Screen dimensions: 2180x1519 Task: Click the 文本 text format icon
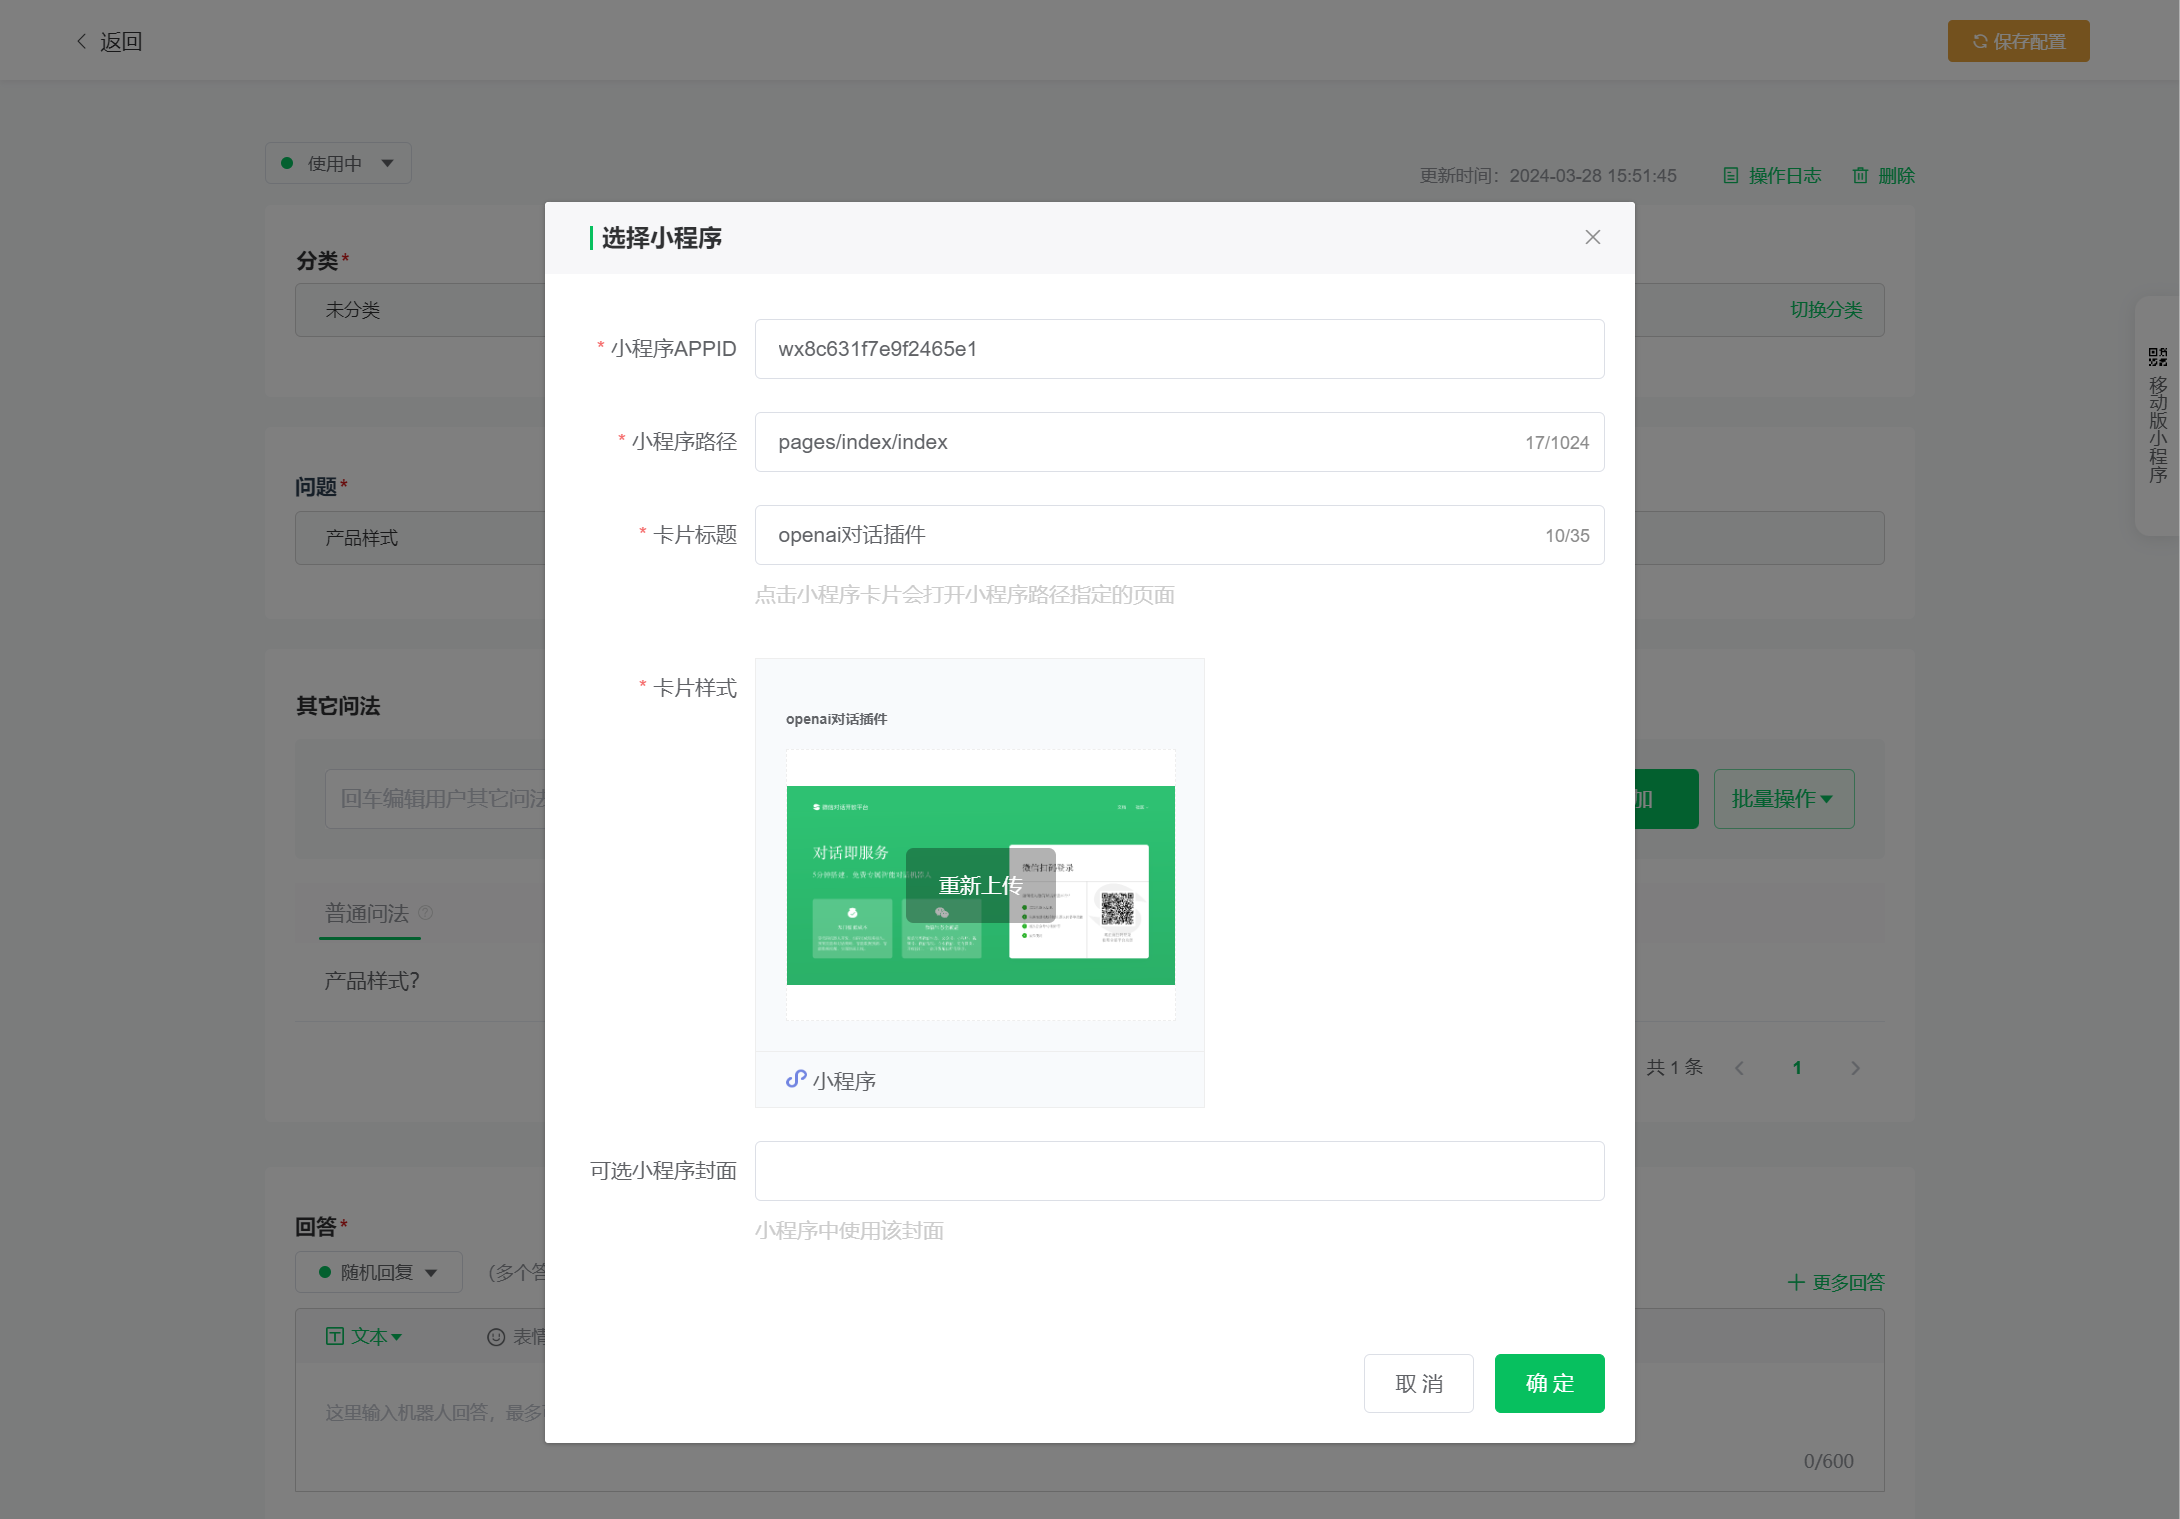pos(335,1336)
